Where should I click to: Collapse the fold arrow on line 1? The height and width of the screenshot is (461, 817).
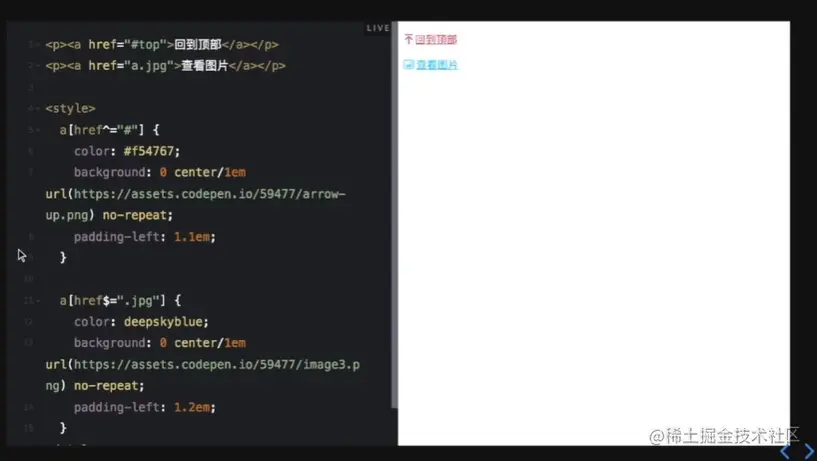(x=38, y=45)
